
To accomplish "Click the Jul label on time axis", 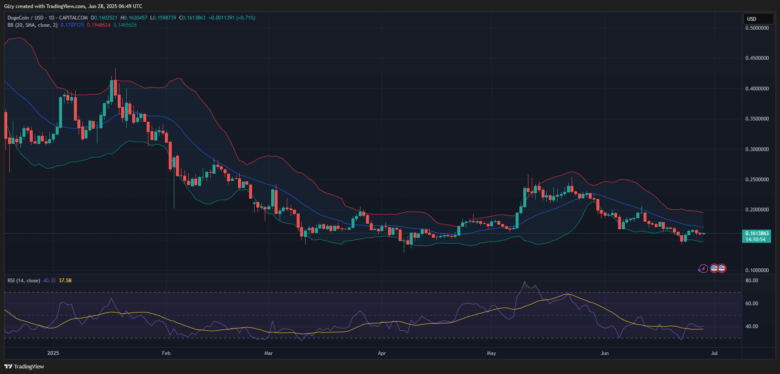I will point(714,353).
